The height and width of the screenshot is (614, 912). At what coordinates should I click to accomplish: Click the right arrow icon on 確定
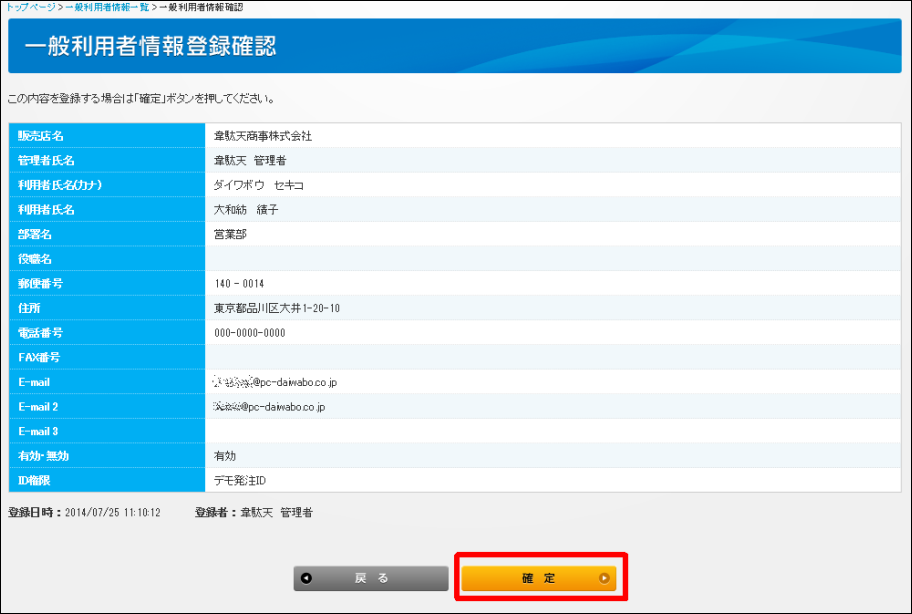tap(603, 578)
